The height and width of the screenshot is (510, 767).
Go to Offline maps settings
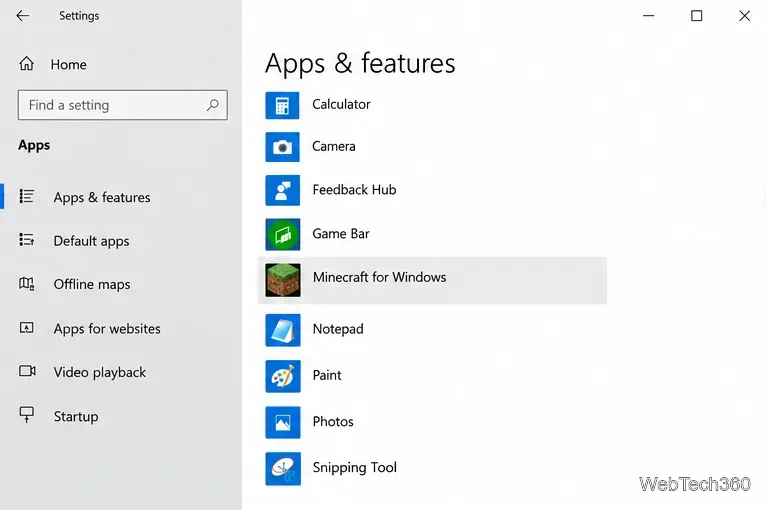(x=92, y=284)
